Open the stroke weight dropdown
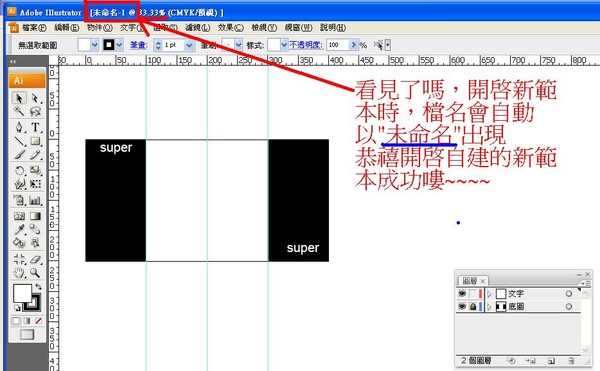Viewport: 600px width, 371px height. [189, 45]
